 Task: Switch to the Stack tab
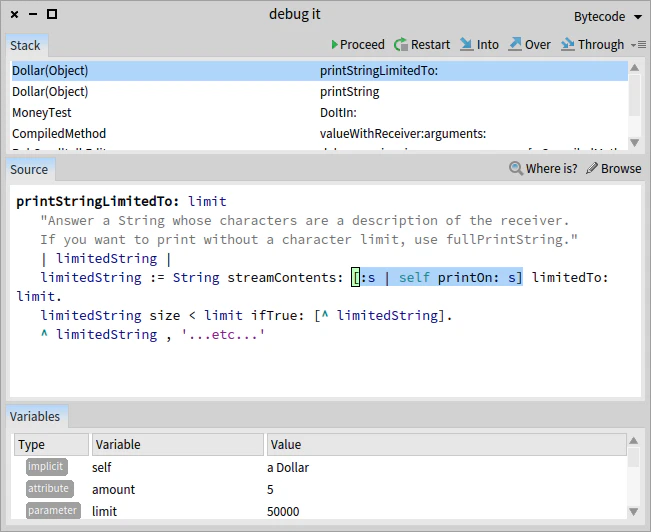[x=25, y=45]
